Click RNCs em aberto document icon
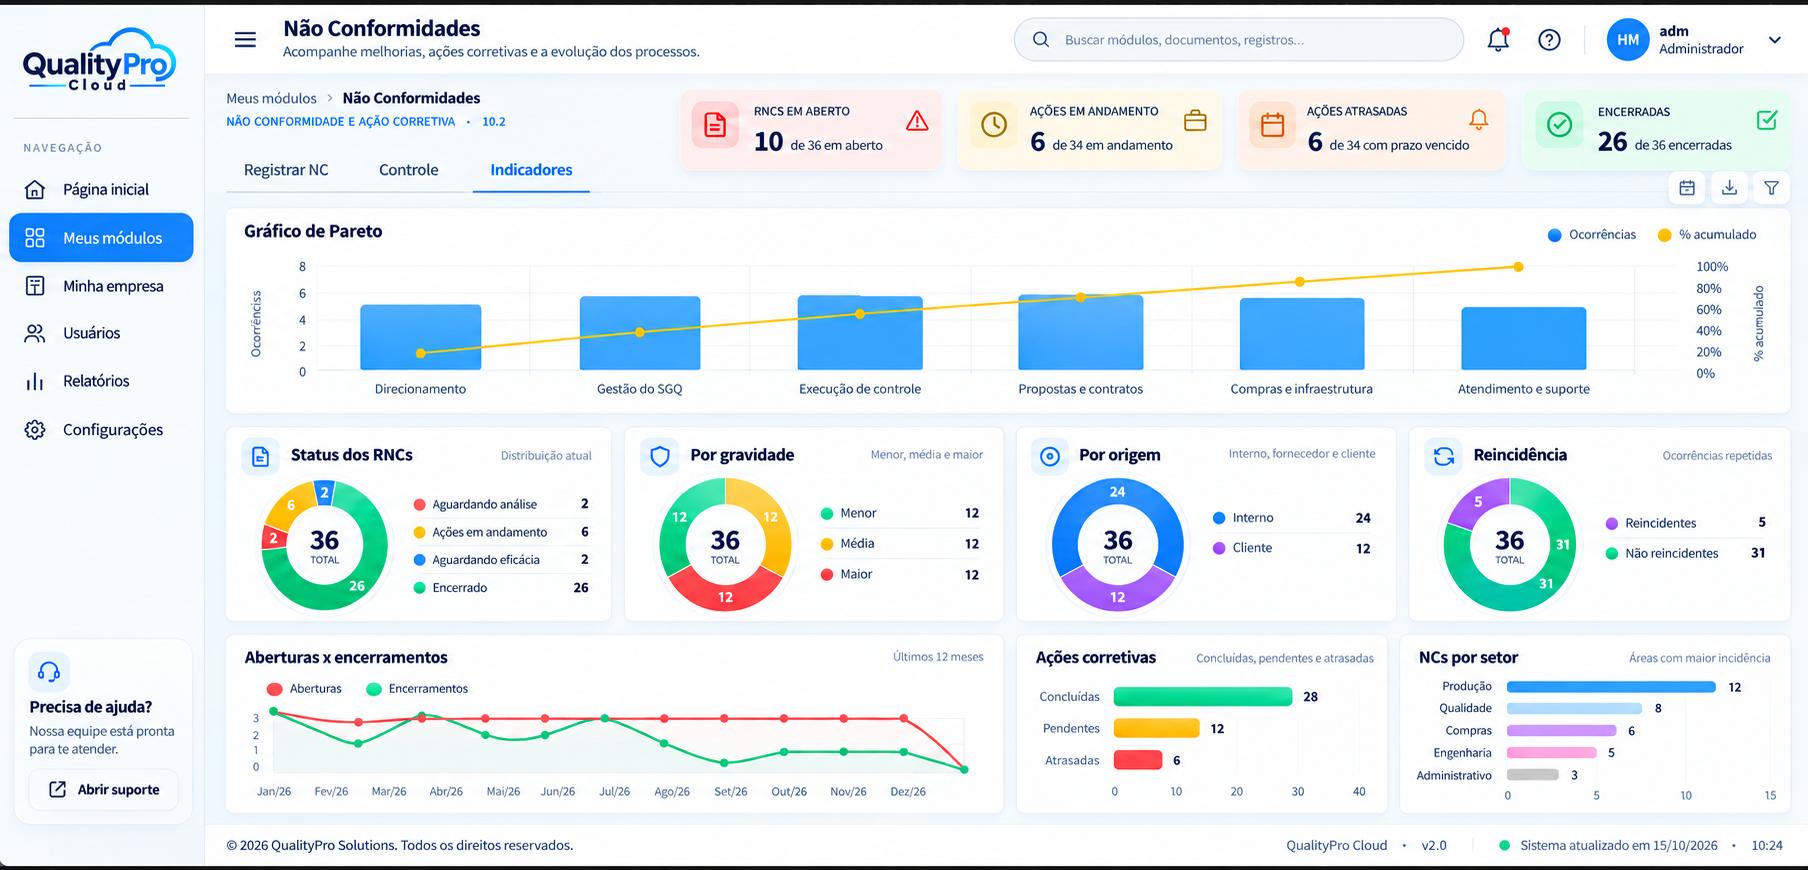 (715, 125)
